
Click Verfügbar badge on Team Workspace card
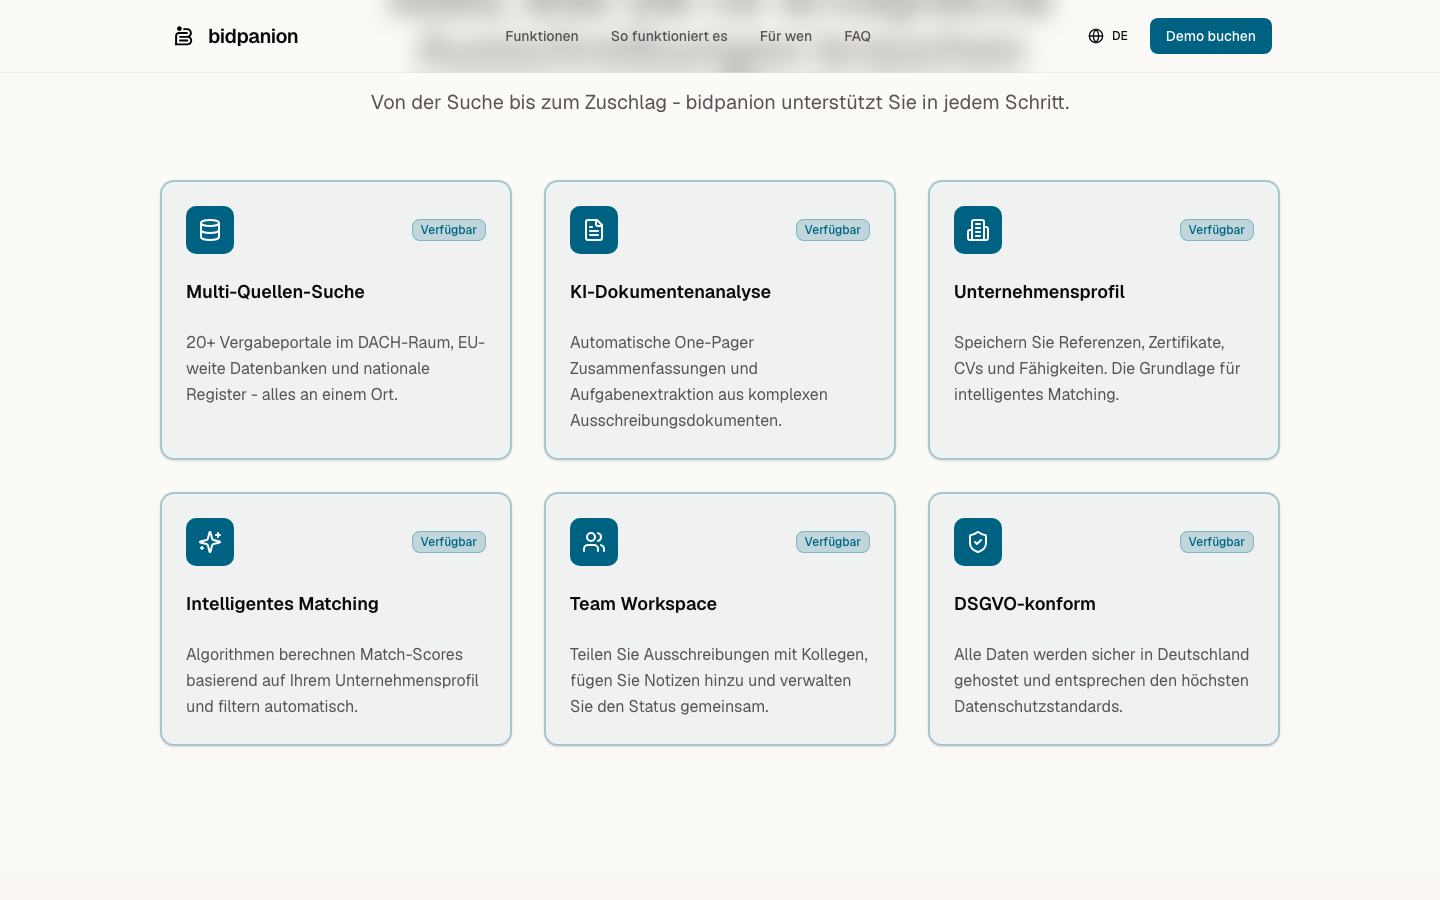[x=833, y=542]
